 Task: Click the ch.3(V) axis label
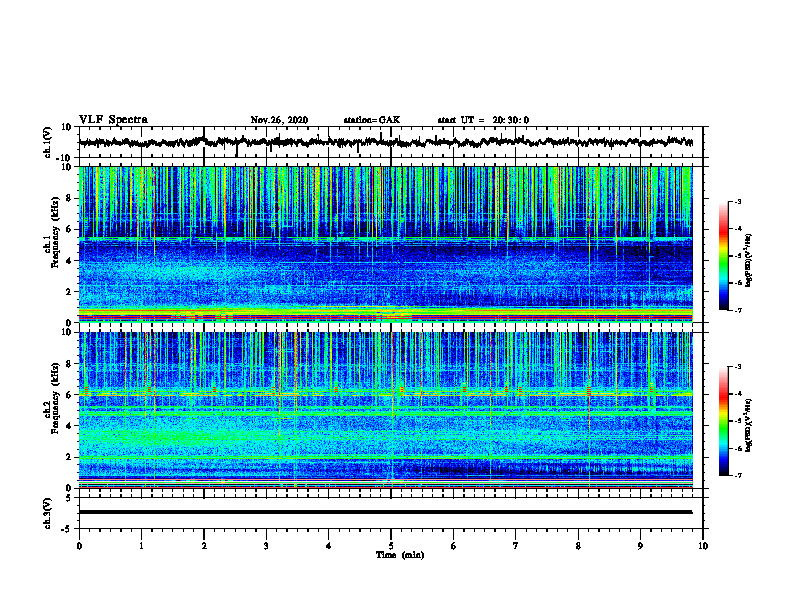coord(48,513)
